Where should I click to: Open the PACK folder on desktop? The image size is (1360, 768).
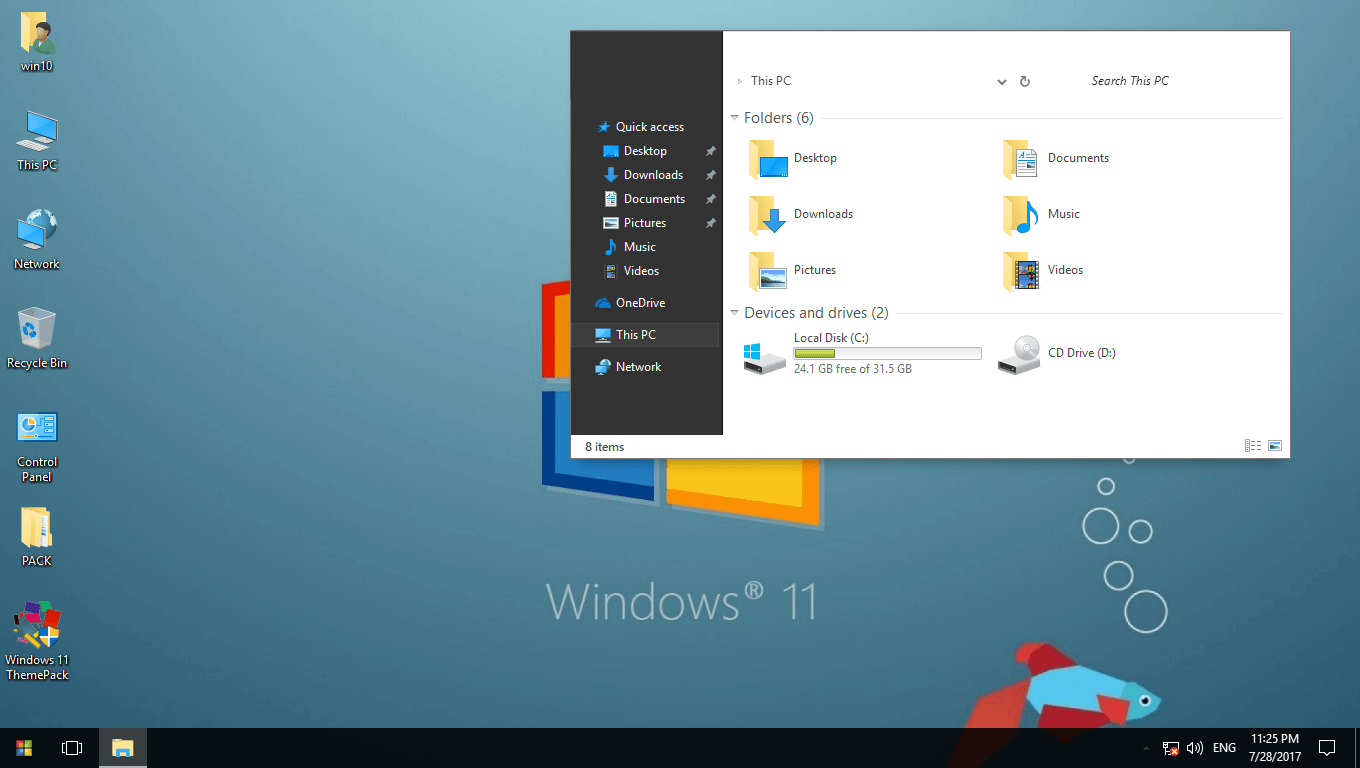point(37,537)
